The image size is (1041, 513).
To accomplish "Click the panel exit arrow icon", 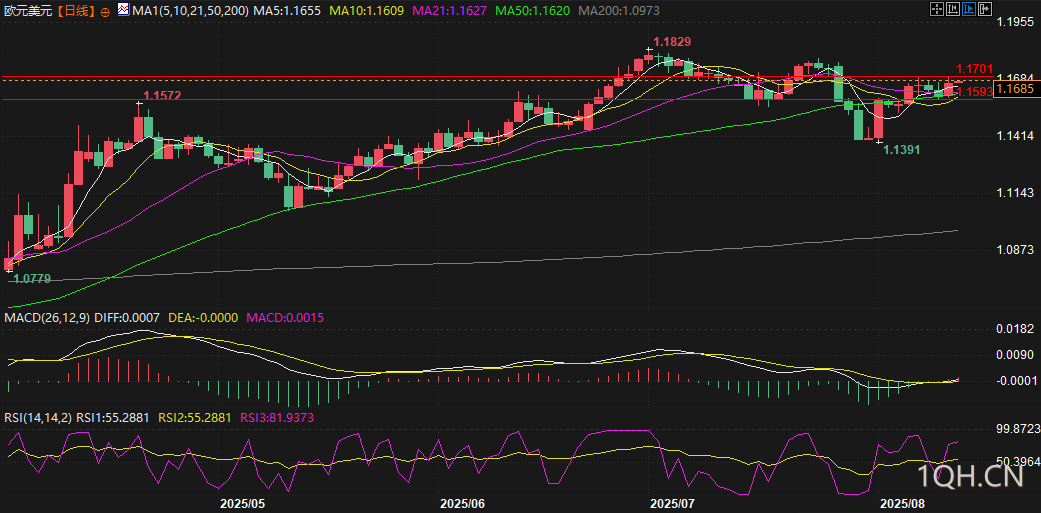I will 985,9.
